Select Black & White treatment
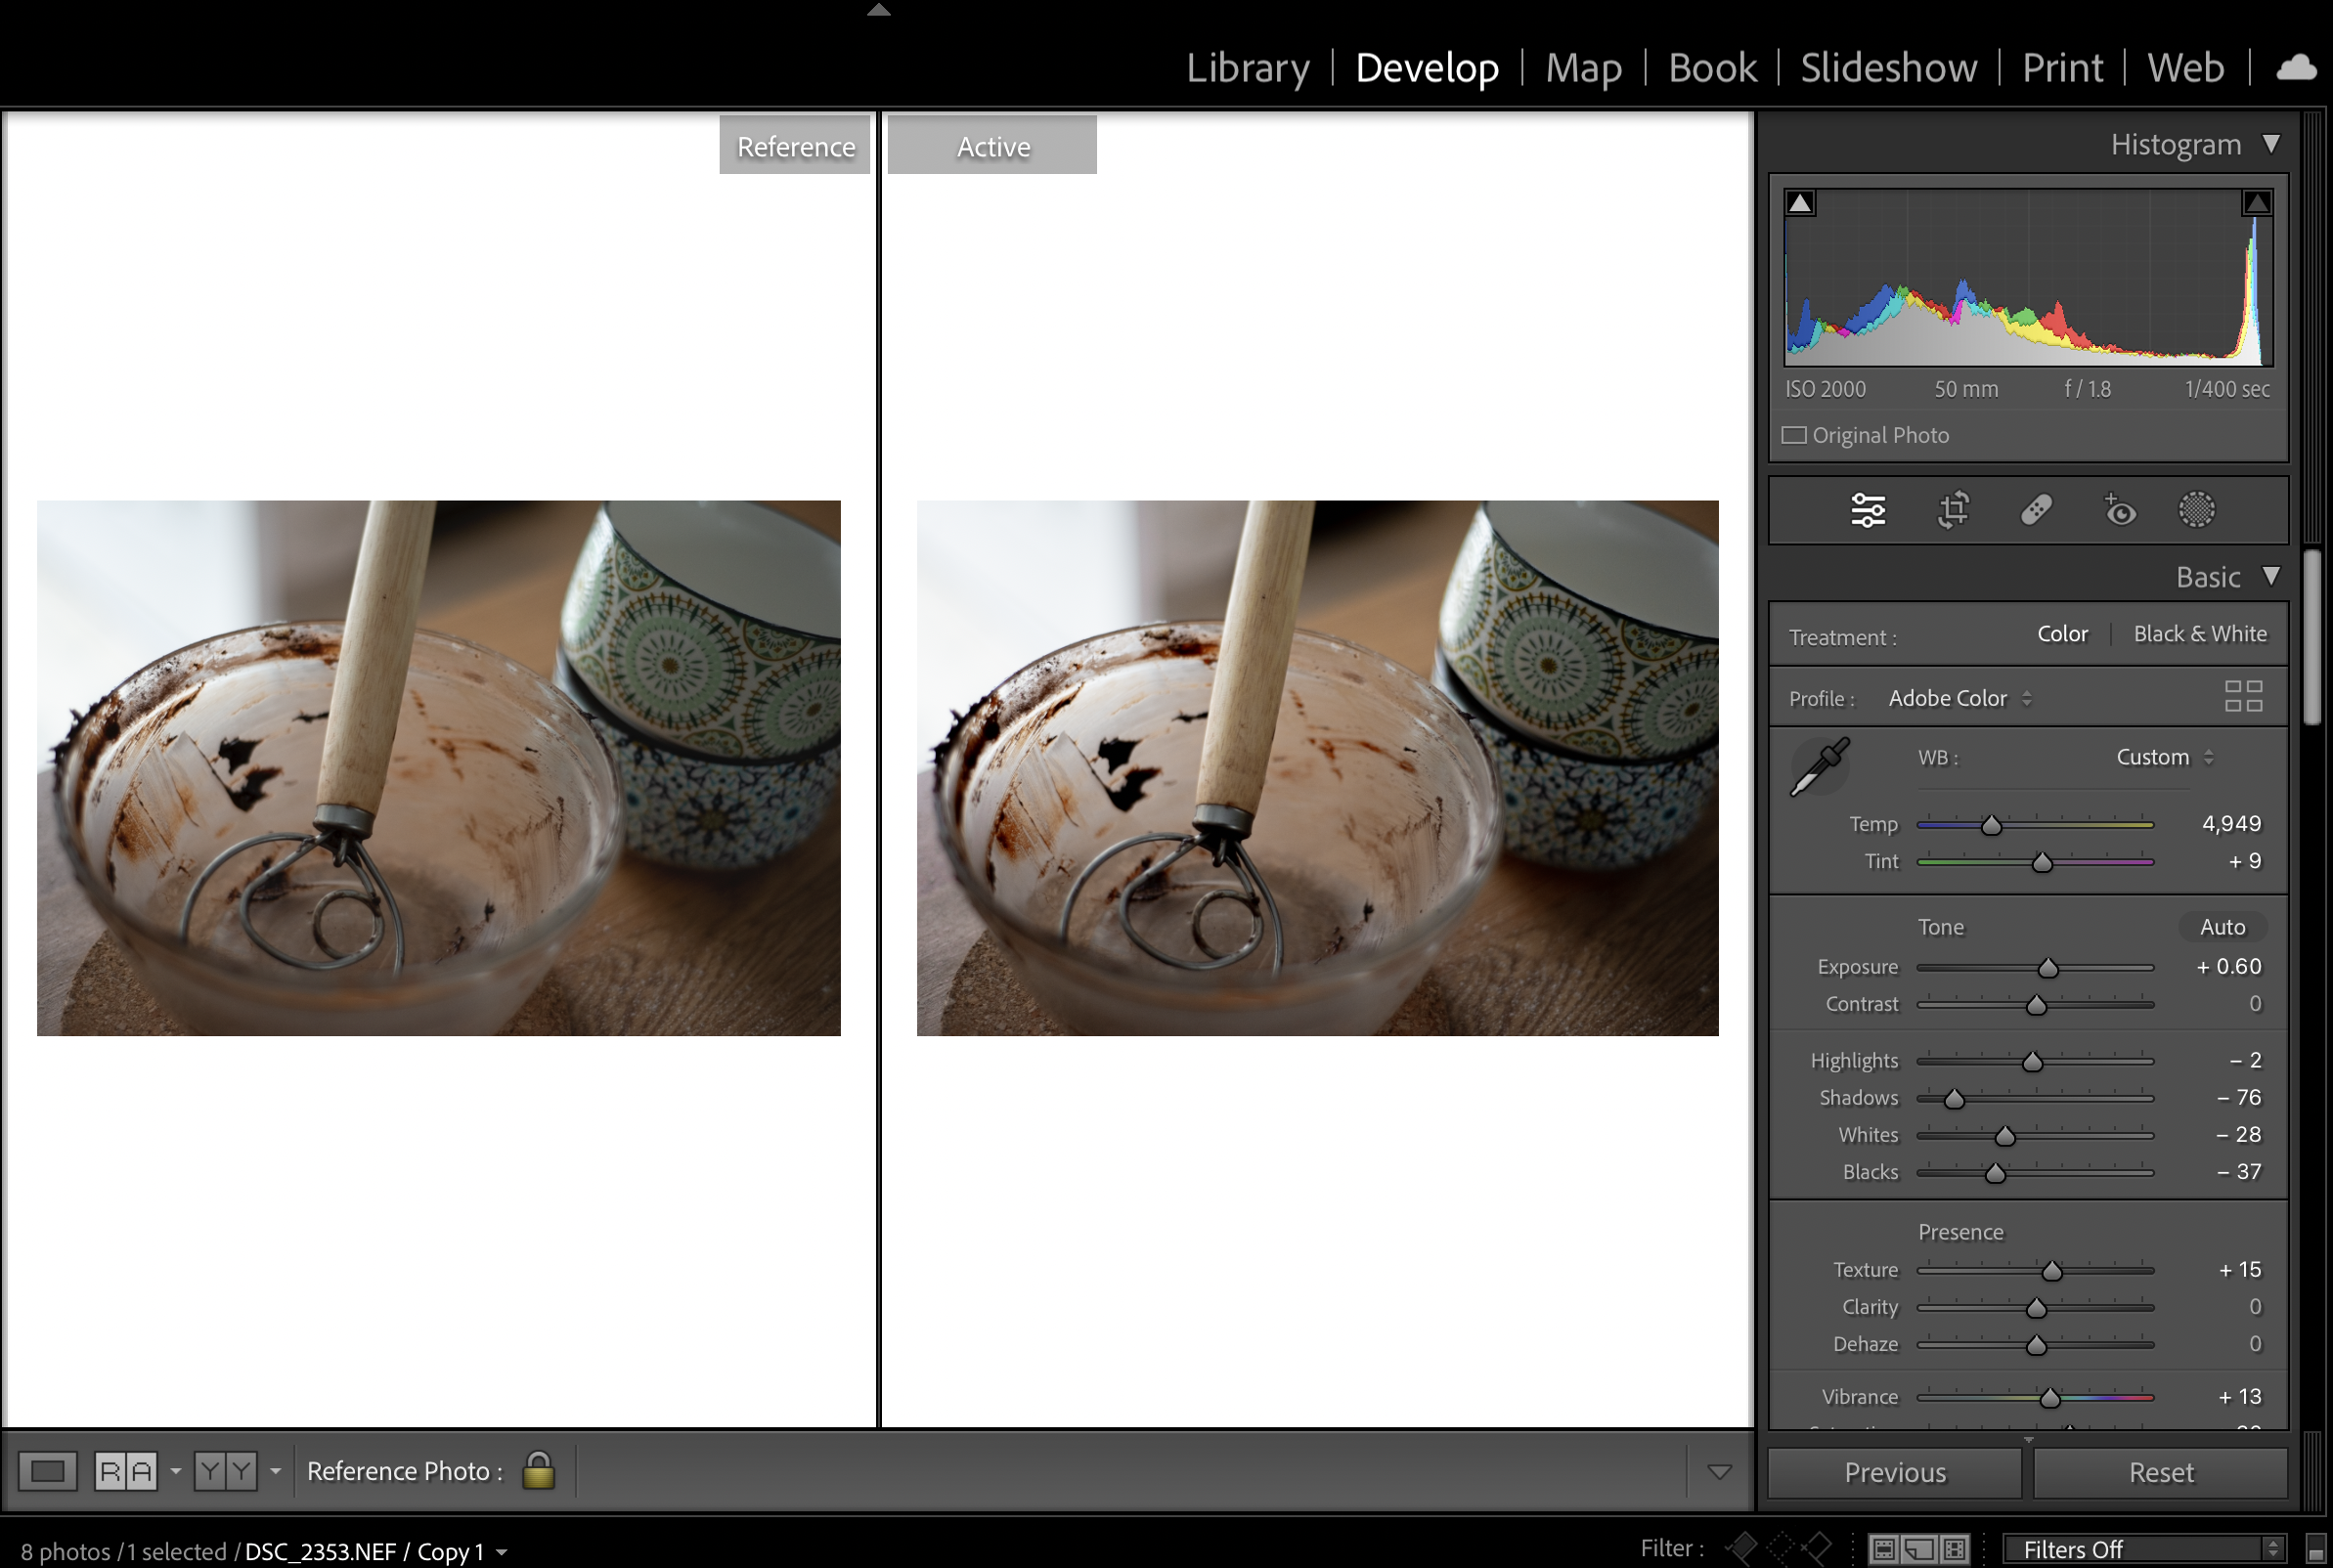Viewport: 2333px width, 1568px height. point(2200,634)
